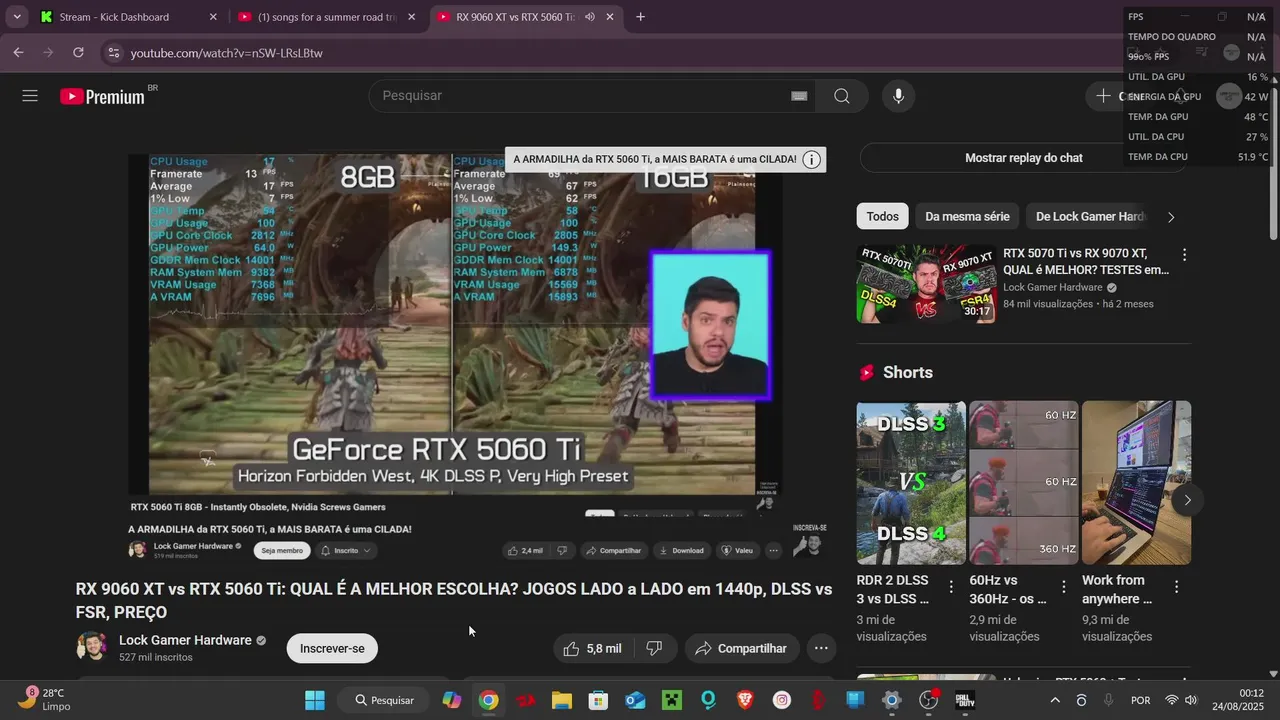Show more chips with right chevron
Screen dimensions: 1280x720
(1171, 216)
